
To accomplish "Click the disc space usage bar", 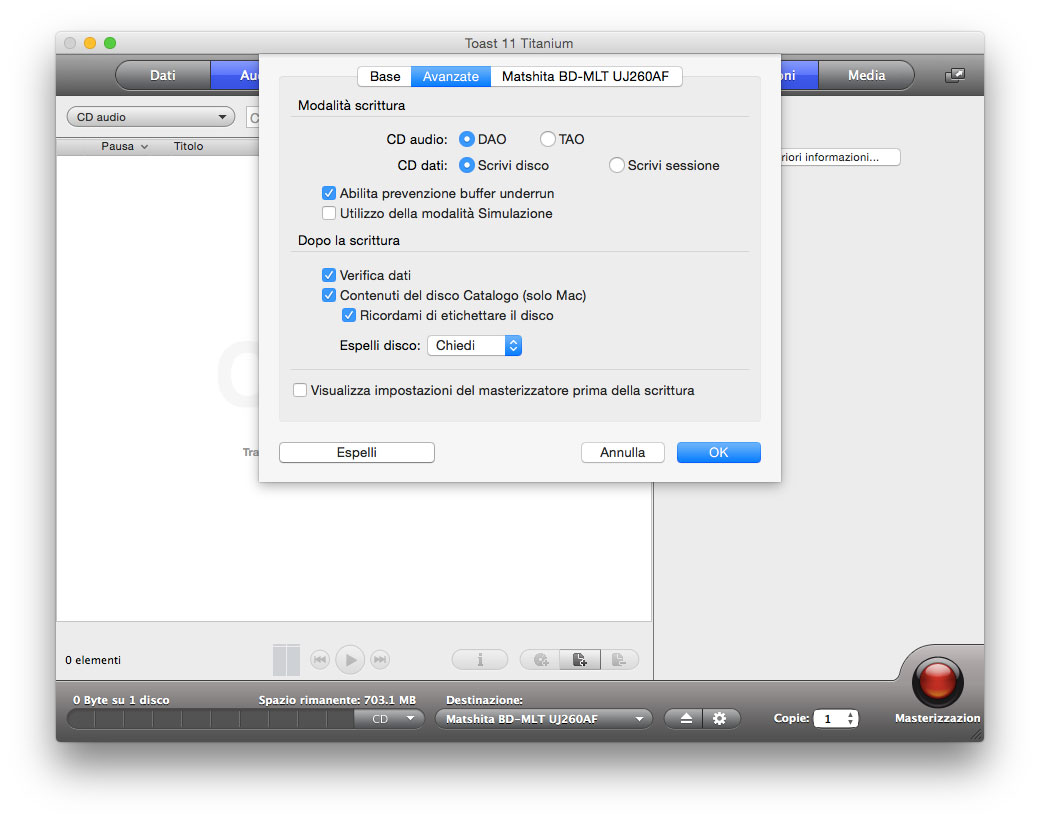I will click(211, 719).
